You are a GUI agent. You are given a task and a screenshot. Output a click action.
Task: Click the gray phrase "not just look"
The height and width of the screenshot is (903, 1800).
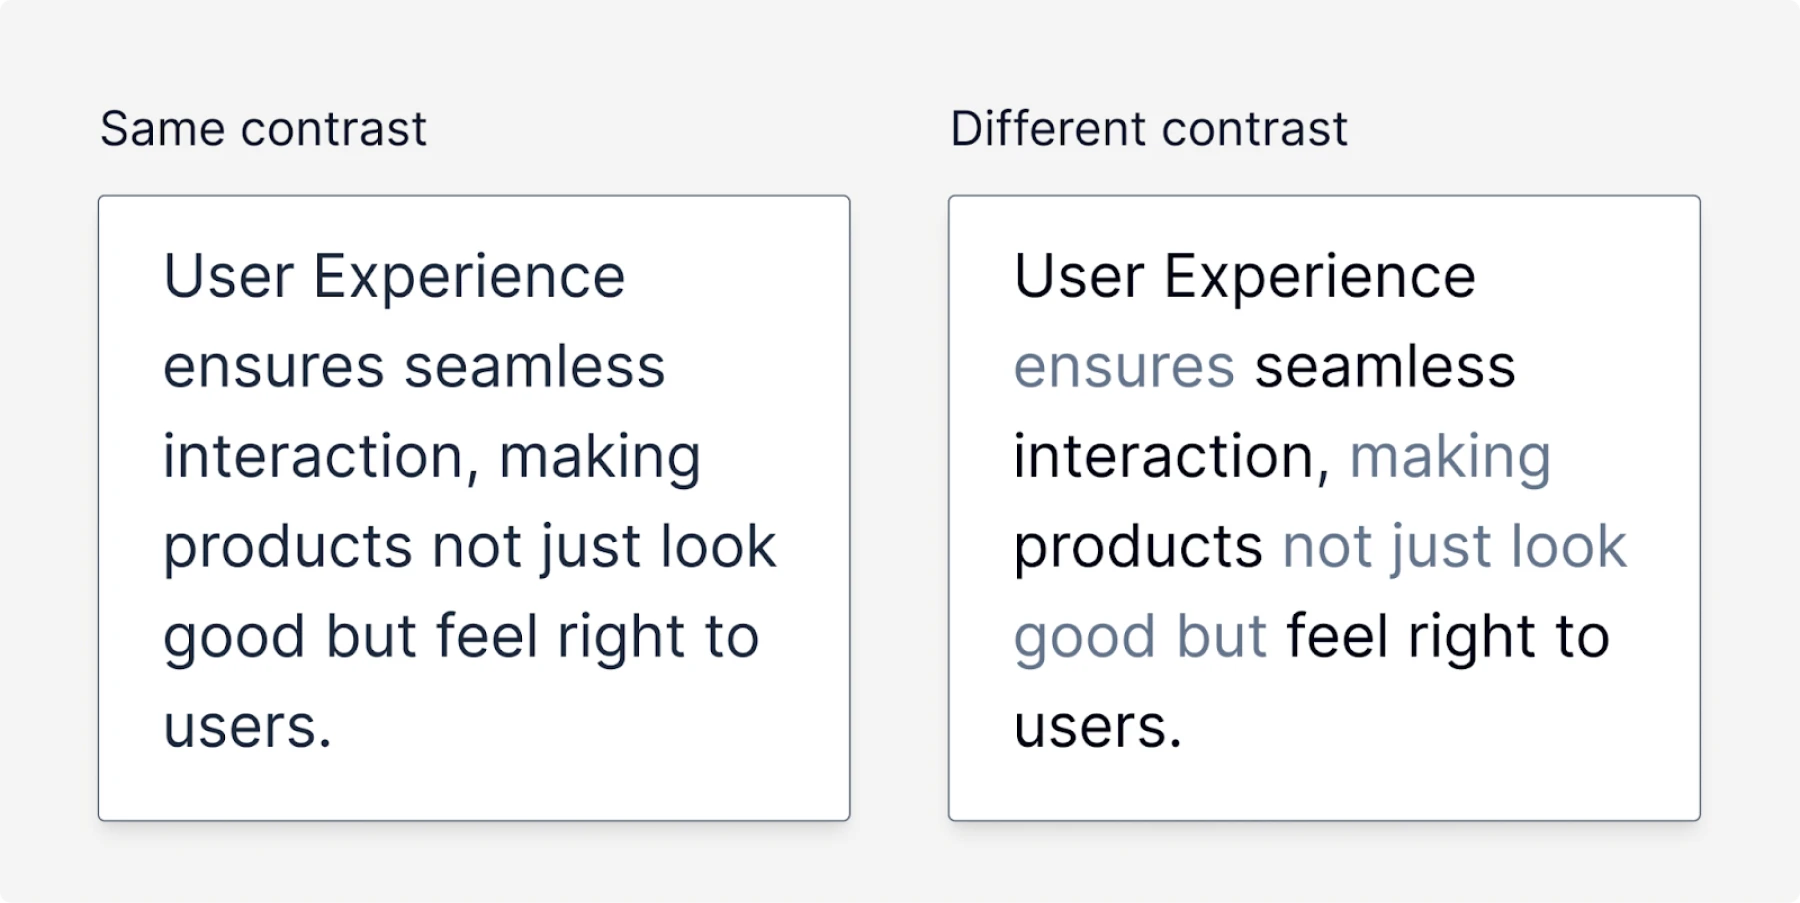[x=1454, y=547]
